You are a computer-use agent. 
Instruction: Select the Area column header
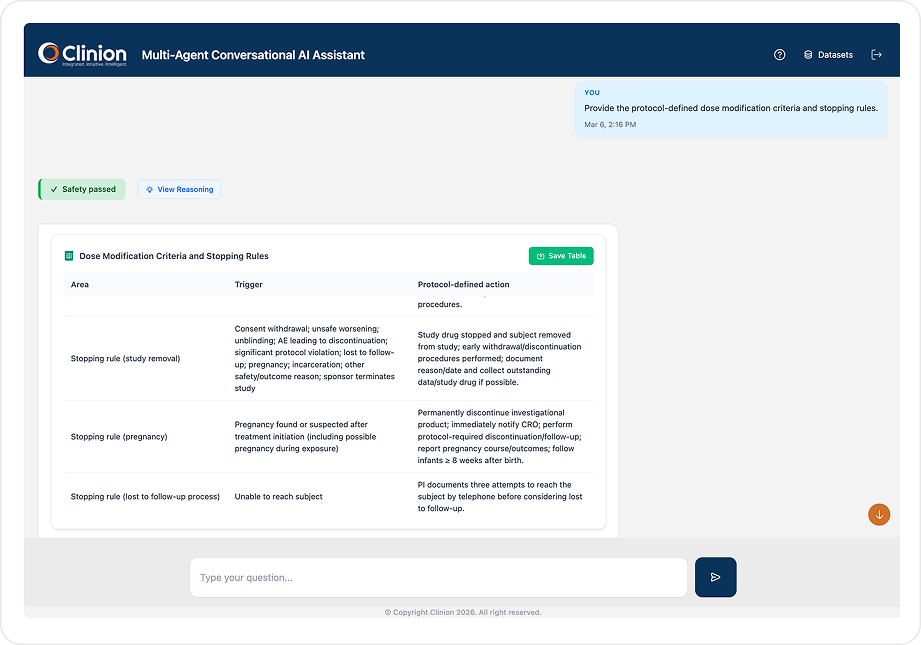click(80, 285)
